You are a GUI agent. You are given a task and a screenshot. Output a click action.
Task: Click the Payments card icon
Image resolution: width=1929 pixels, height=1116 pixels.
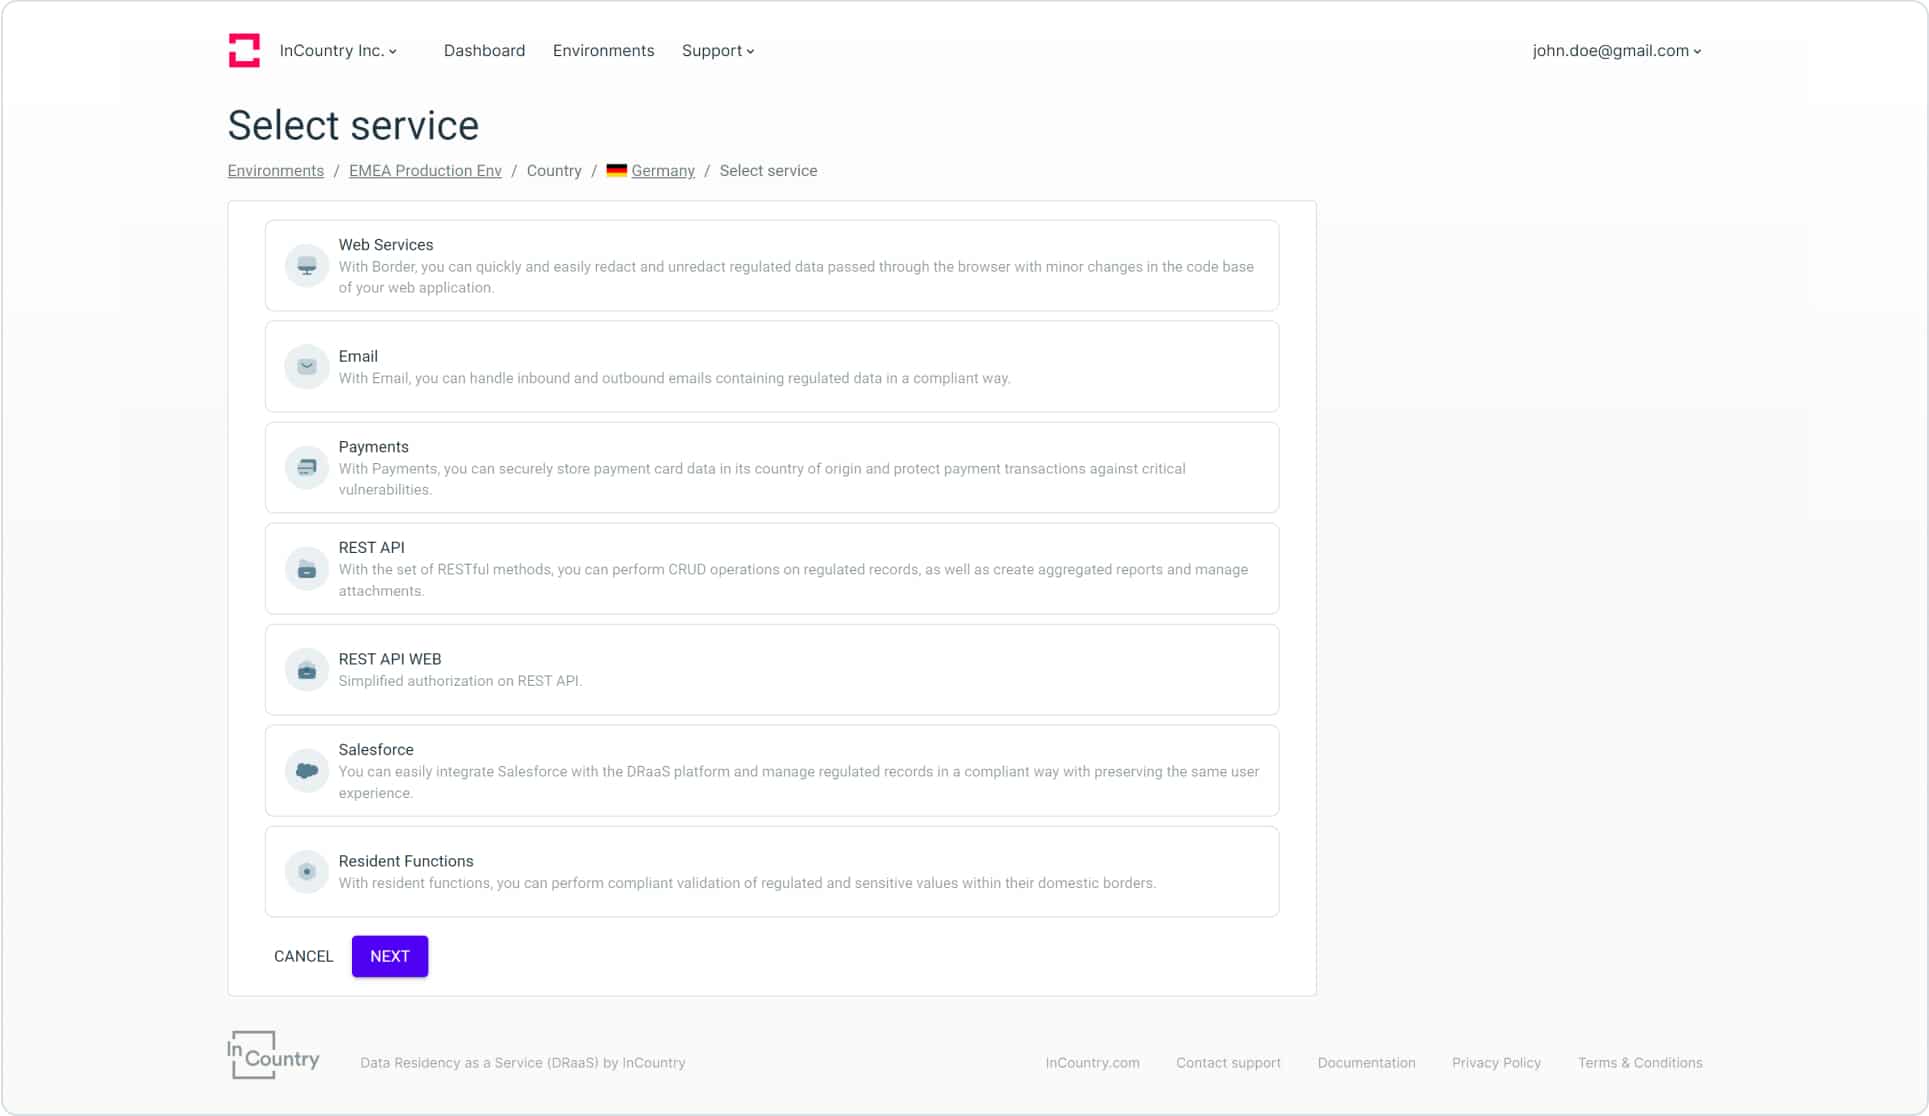click(306, 467)
